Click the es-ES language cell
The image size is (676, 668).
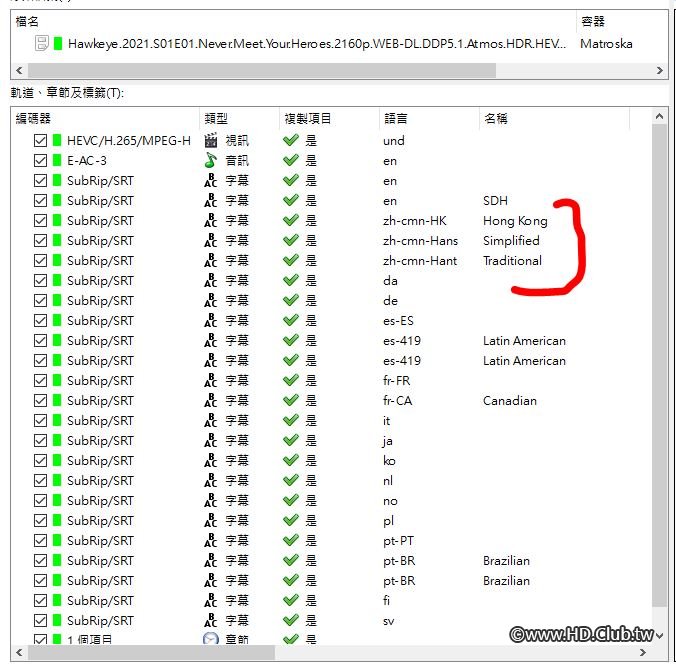click(398, 320)
